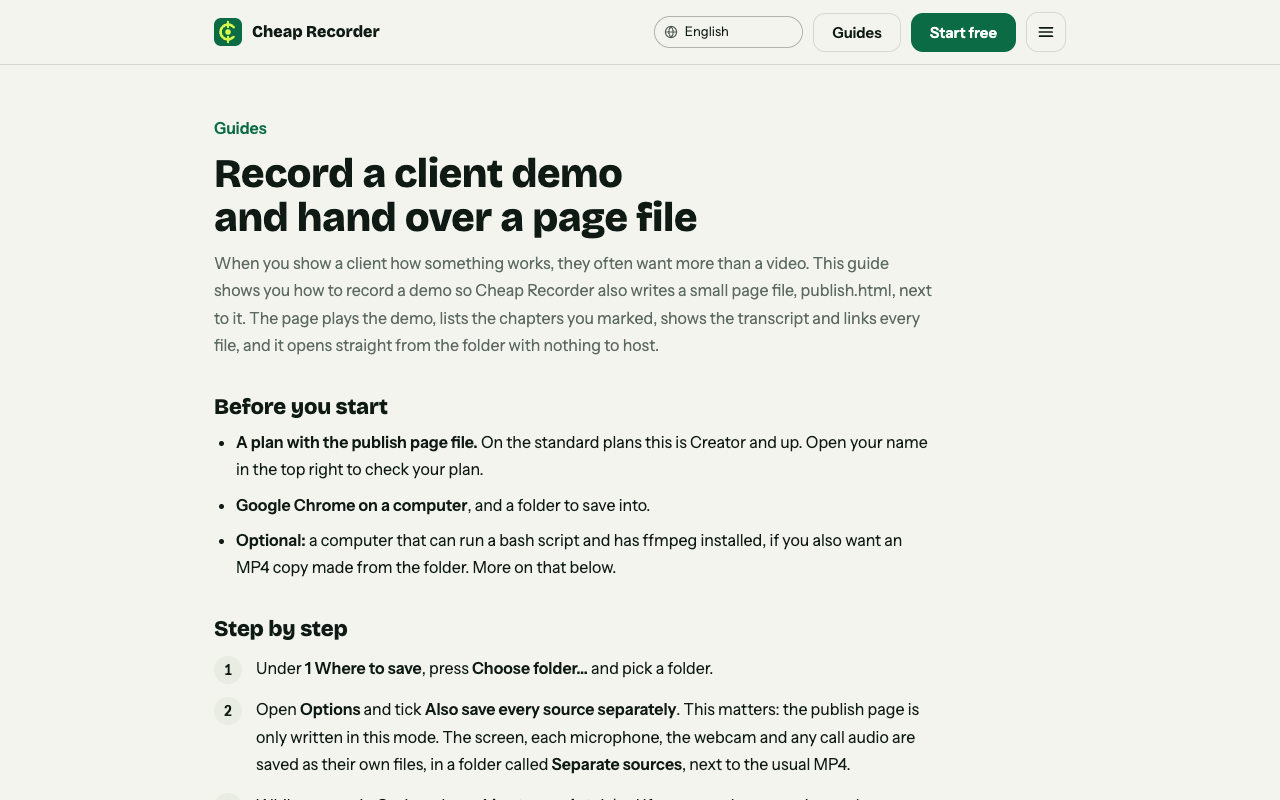Click the Start free button
This screenshot has width=1280, height=800.
(963, 32)
